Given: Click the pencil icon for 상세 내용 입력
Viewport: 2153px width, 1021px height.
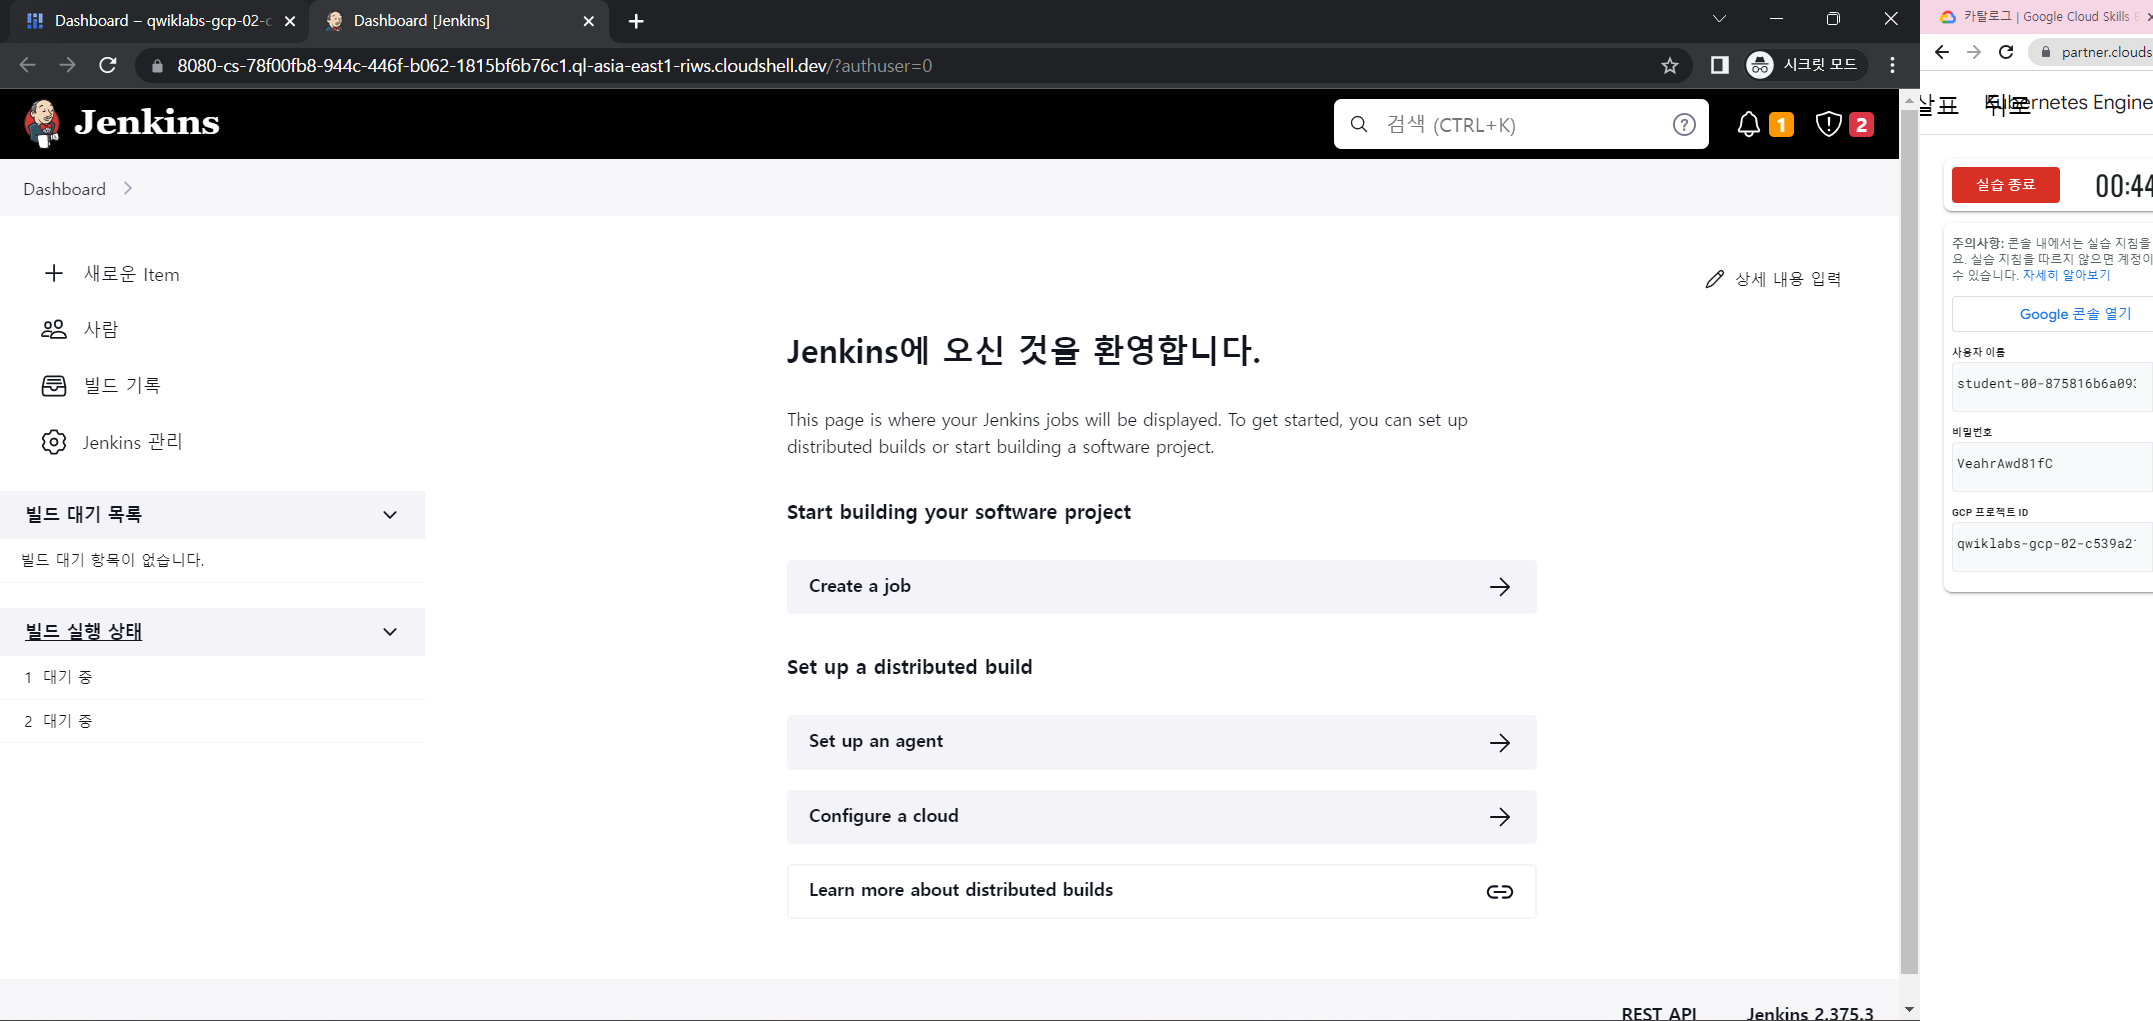Looking at the screenshot, I should point(1715,279).
